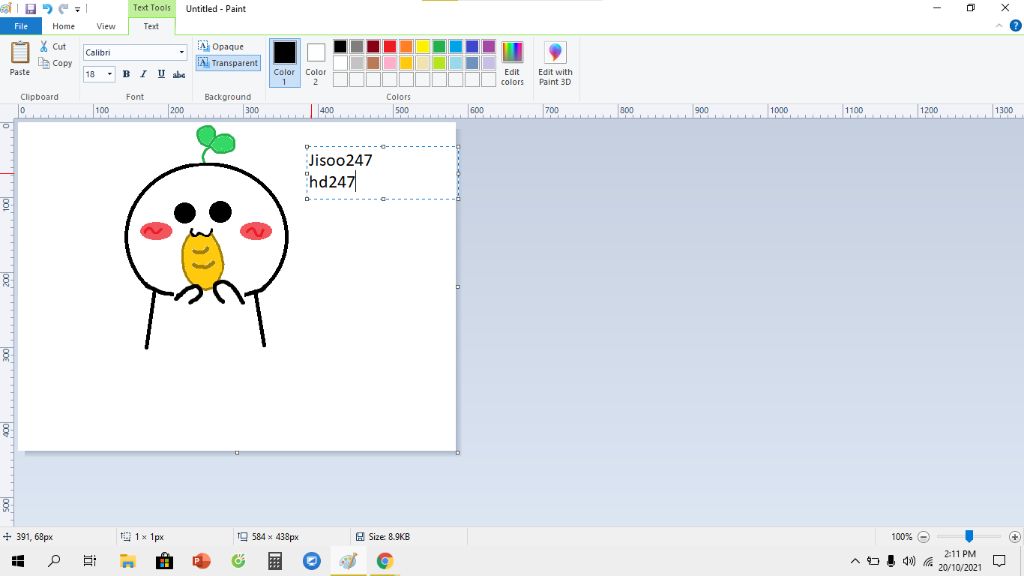Screen dimensions: 1024x576
Task: Open PowerPoint from taskbar
Action: pos(201,561)
